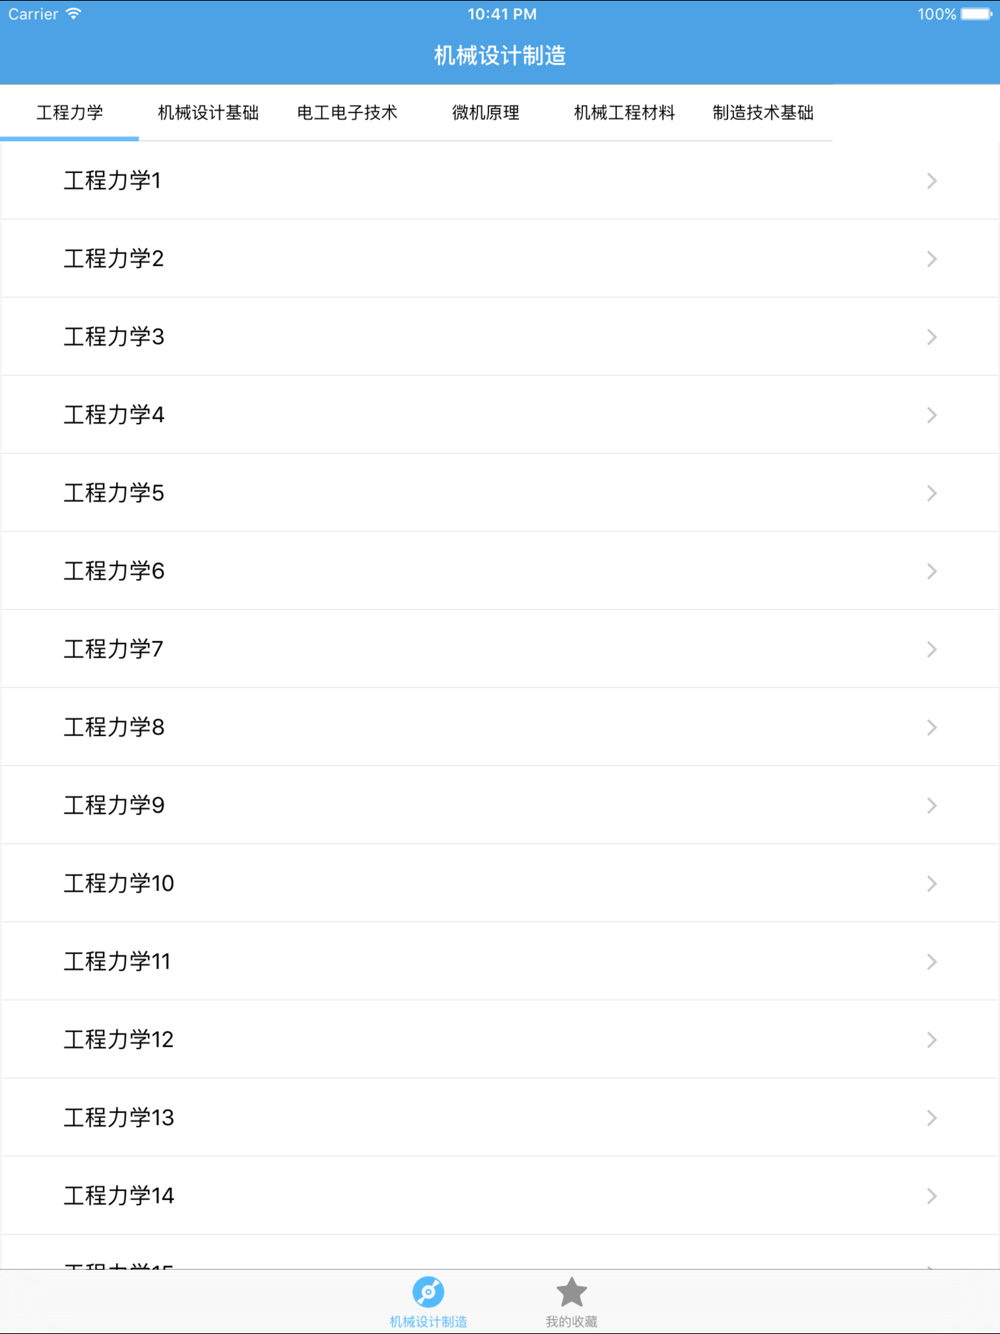Switch to the 机械设计基础 tab

click(x=208, y=113)
